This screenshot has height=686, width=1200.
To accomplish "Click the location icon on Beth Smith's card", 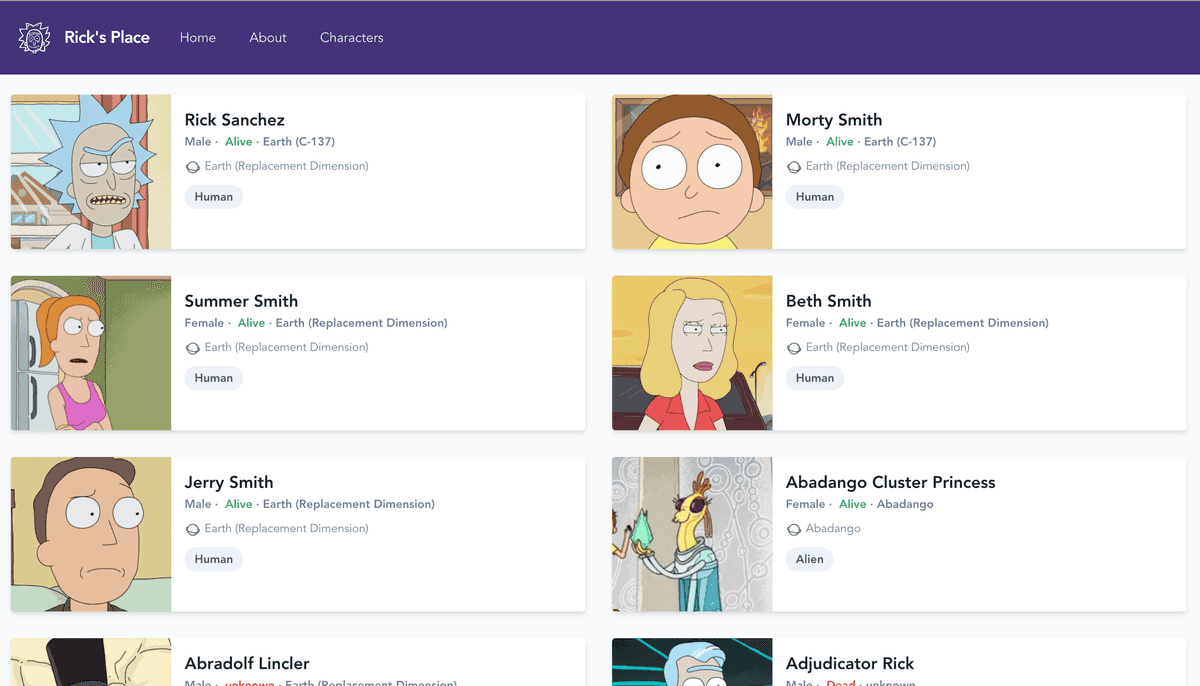I will point(793,347).
